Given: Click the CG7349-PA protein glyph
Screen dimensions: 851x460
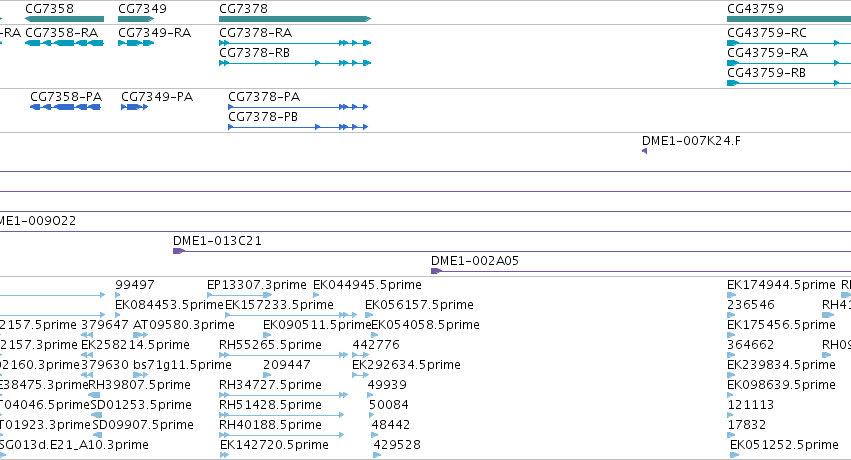Looking at the screenshot, I should pos(134,107).
